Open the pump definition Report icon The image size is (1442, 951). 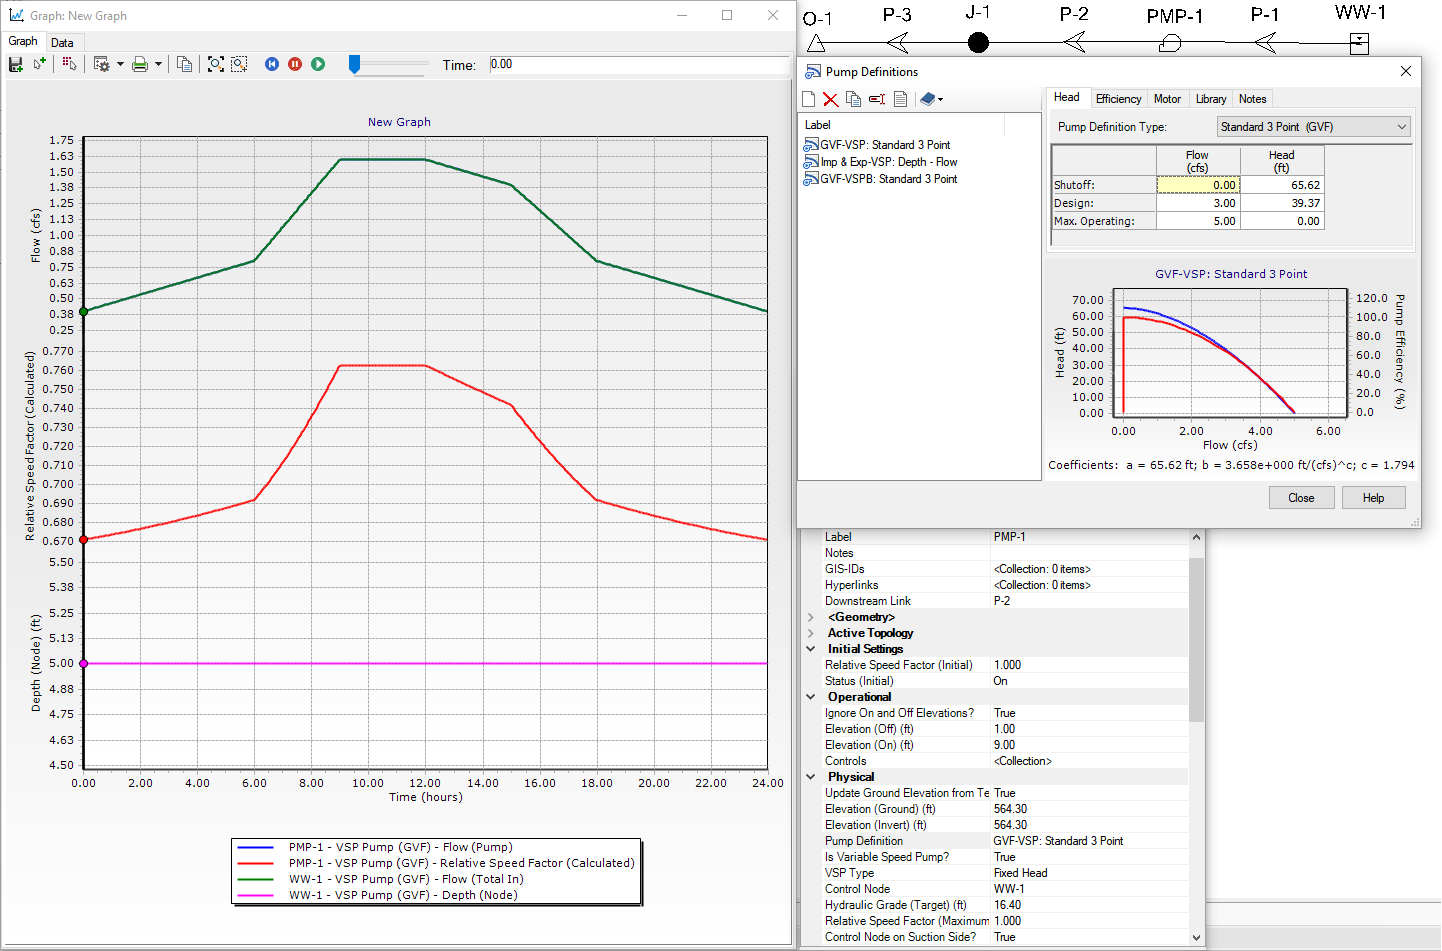pos(900,99)
